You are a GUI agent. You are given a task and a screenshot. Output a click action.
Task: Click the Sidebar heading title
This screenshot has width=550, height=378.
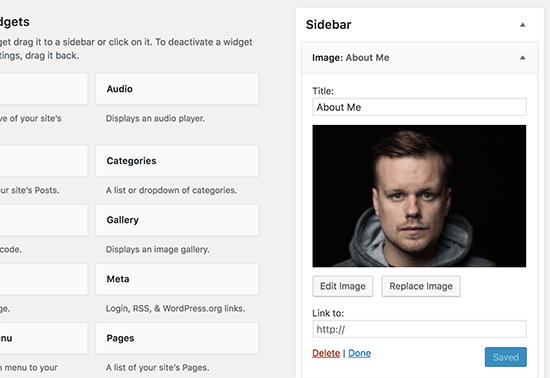click(328, 25)
